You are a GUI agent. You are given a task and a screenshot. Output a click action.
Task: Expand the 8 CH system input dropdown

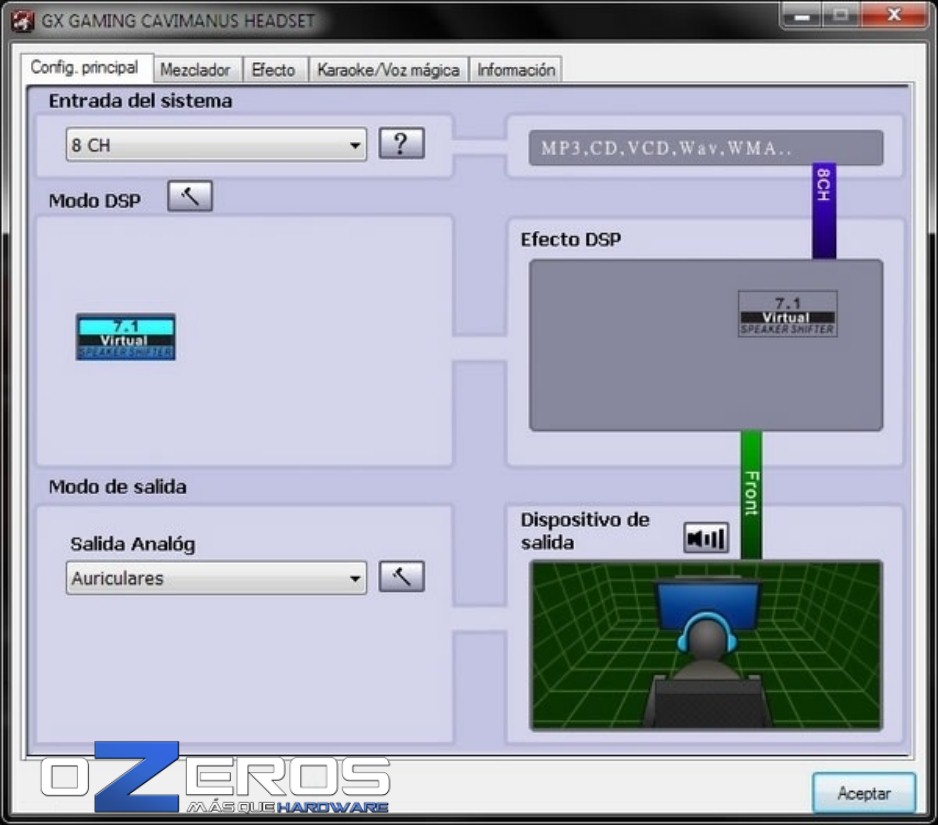click(x=216, y=145)
